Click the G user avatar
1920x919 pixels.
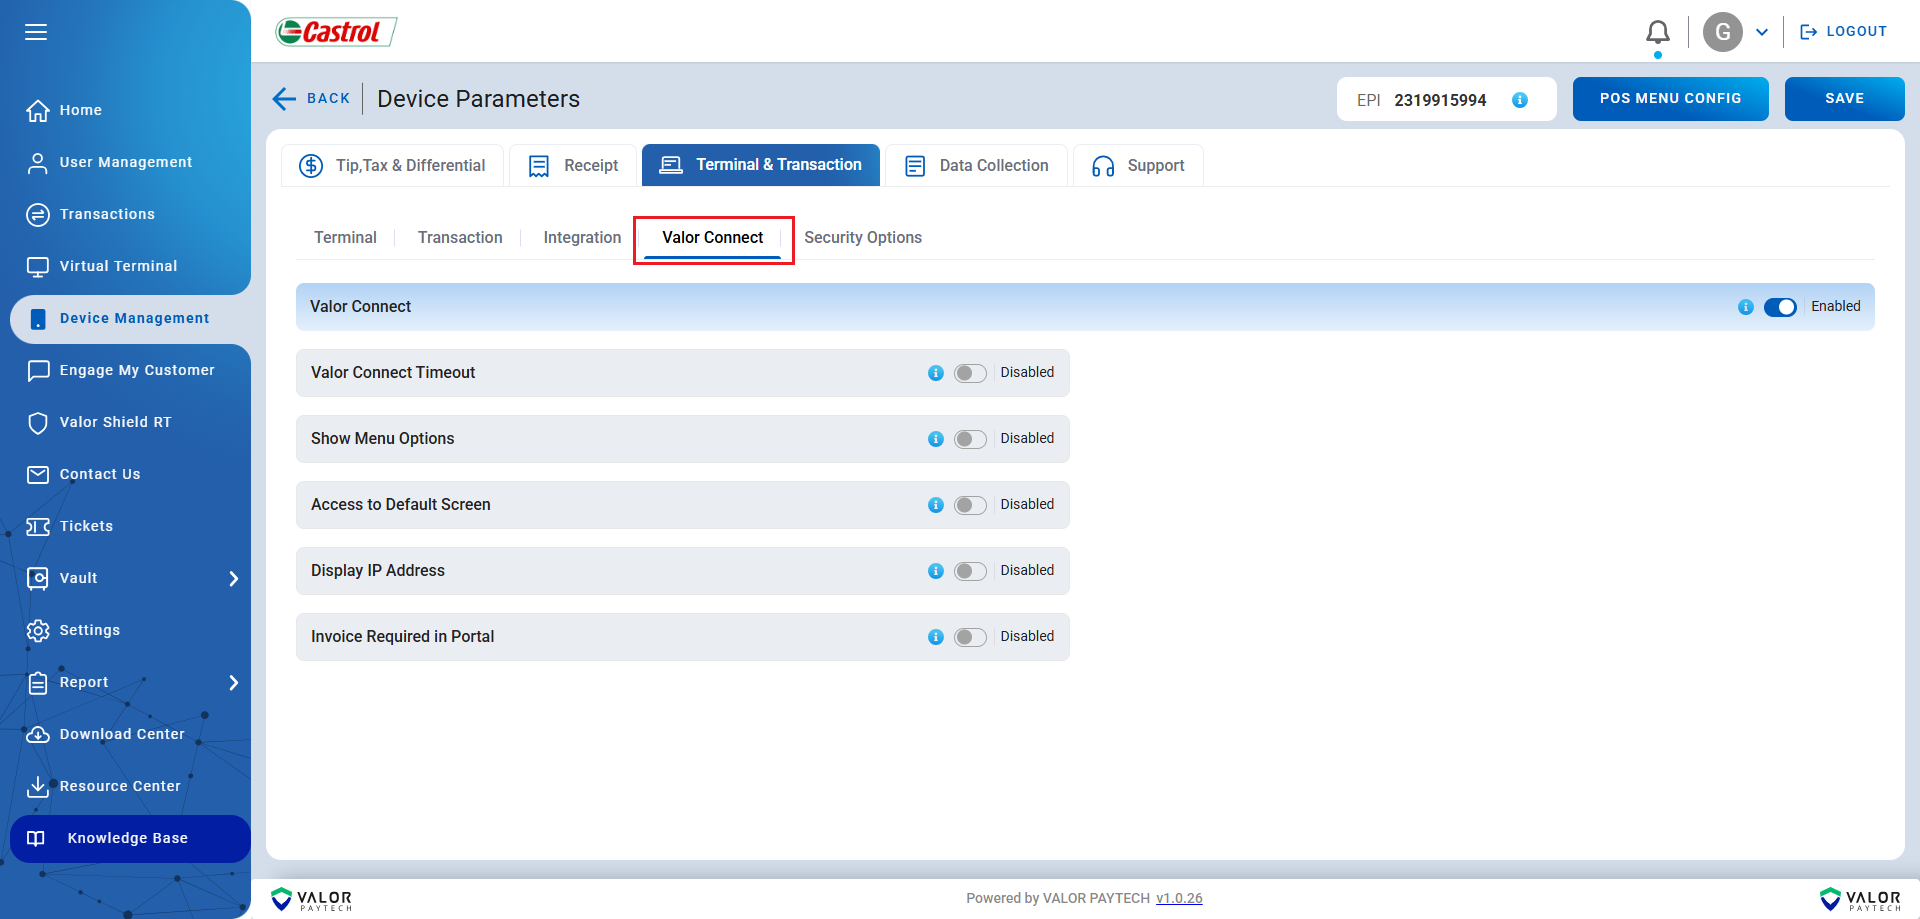click(1723, 32)
